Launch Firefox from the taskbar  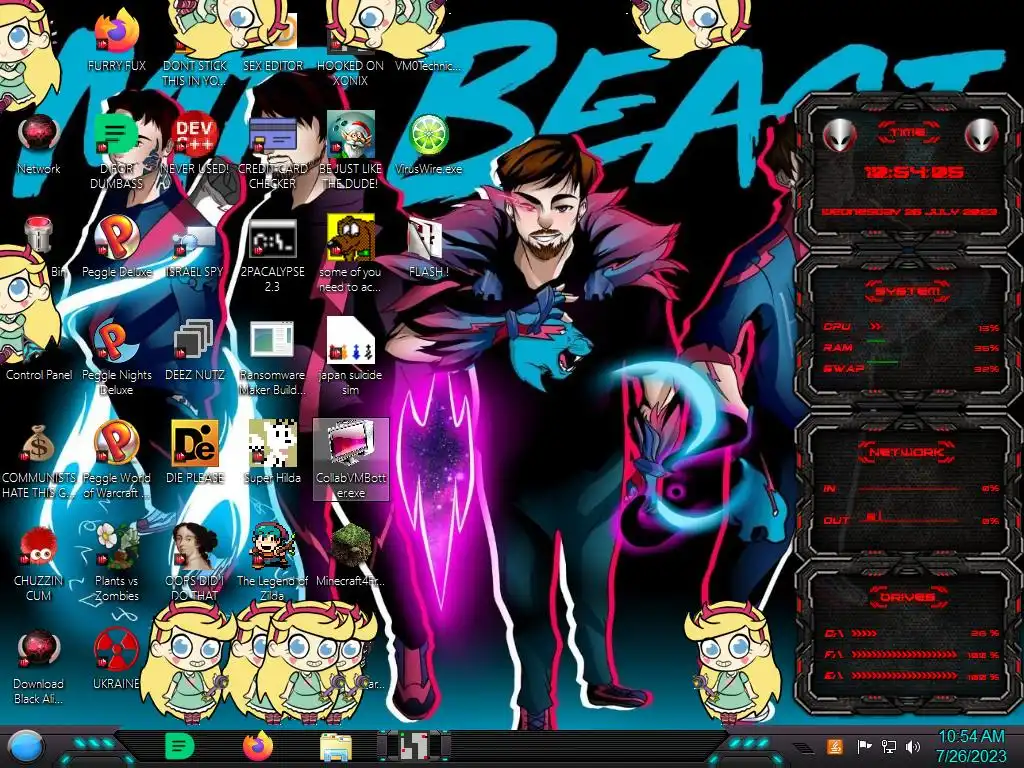pyautogui.click(x=257, y=746)
